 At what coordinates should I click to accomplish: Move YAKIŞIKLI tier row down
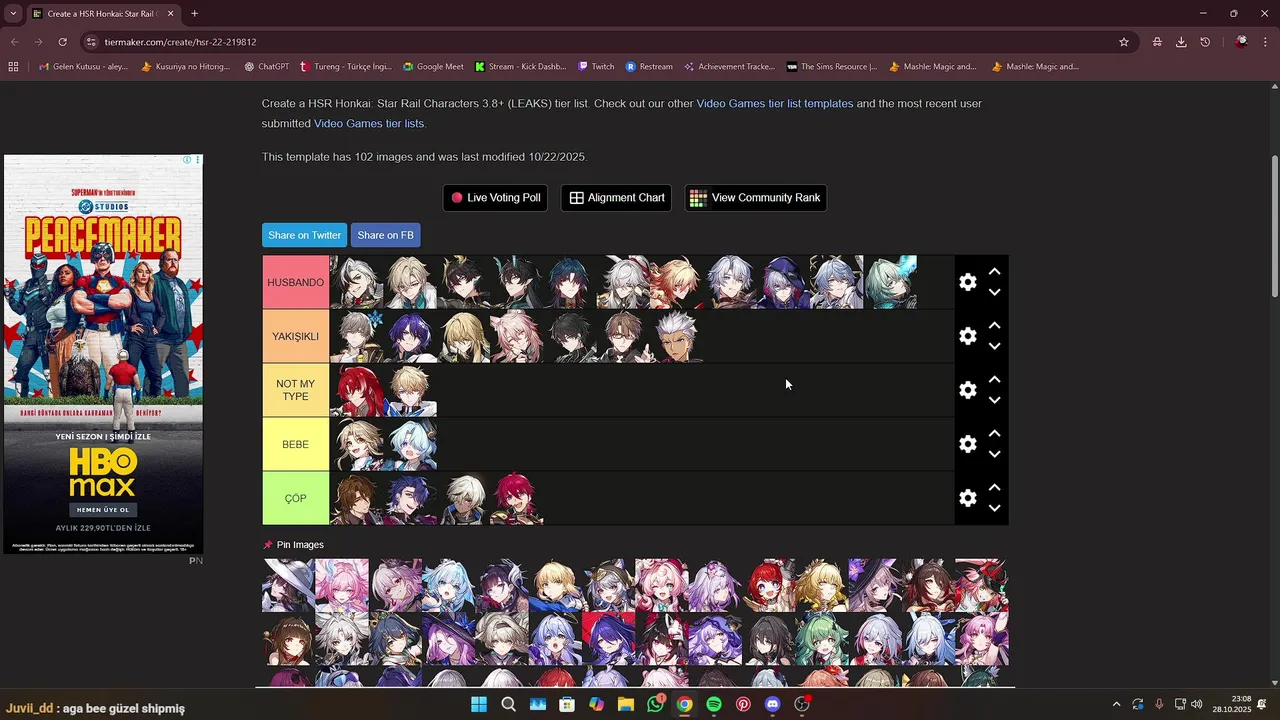point(994,347)
